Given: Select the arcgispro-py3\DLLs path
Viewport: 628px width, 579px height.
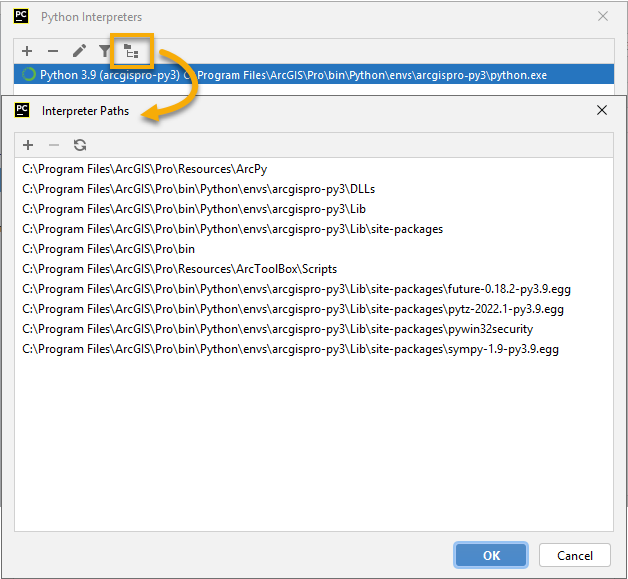Looking at the screenshot, I should coord(198,189).
